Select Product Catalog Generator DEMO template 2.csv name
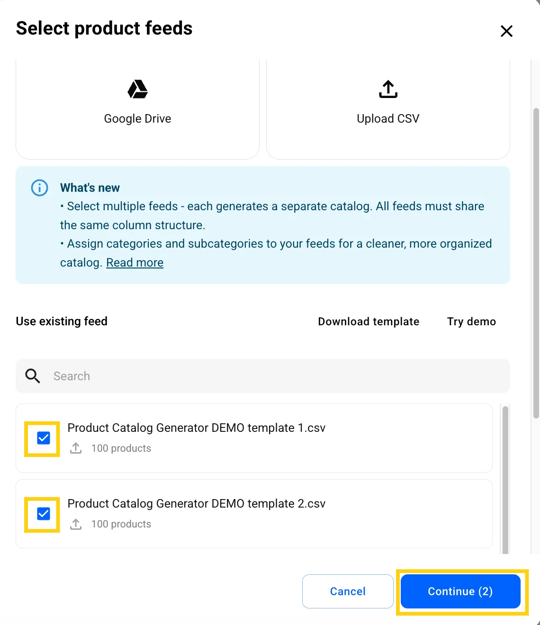540x625 pixels. pyautogui.click(x=196, y=503)
